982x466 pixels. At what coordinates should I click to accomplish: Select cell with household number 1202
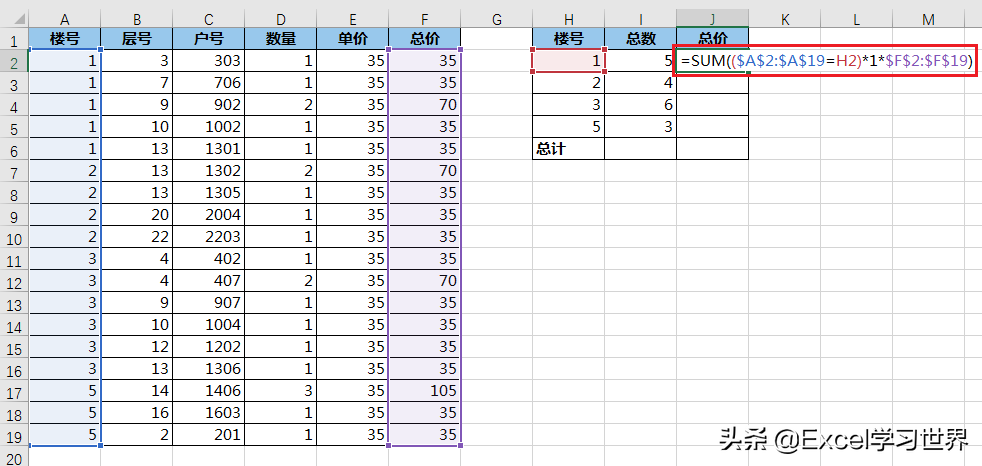point(209,346)
